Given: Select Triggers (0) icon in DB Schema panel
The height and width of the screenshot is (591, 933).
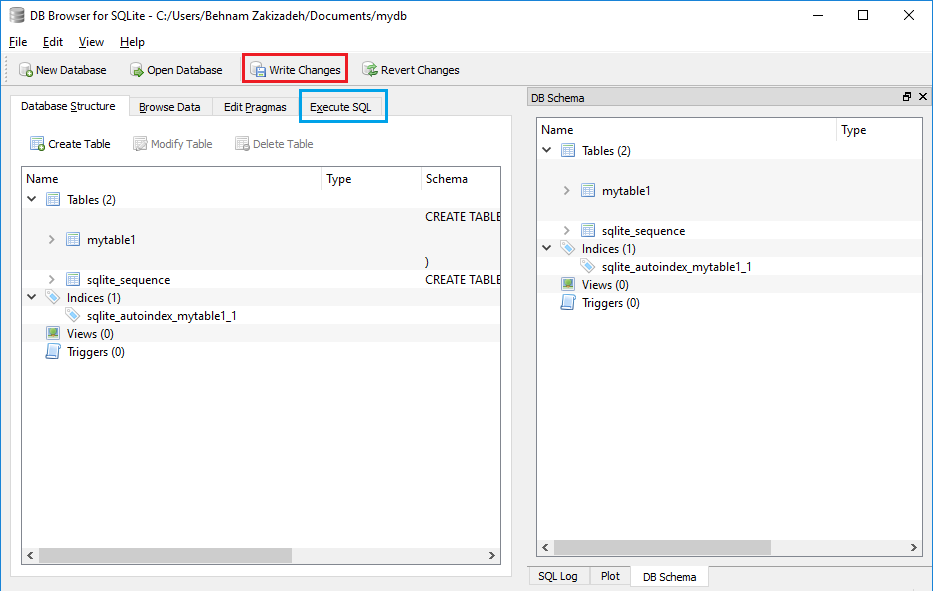Looking at the screenshot, I should (568, 302).
